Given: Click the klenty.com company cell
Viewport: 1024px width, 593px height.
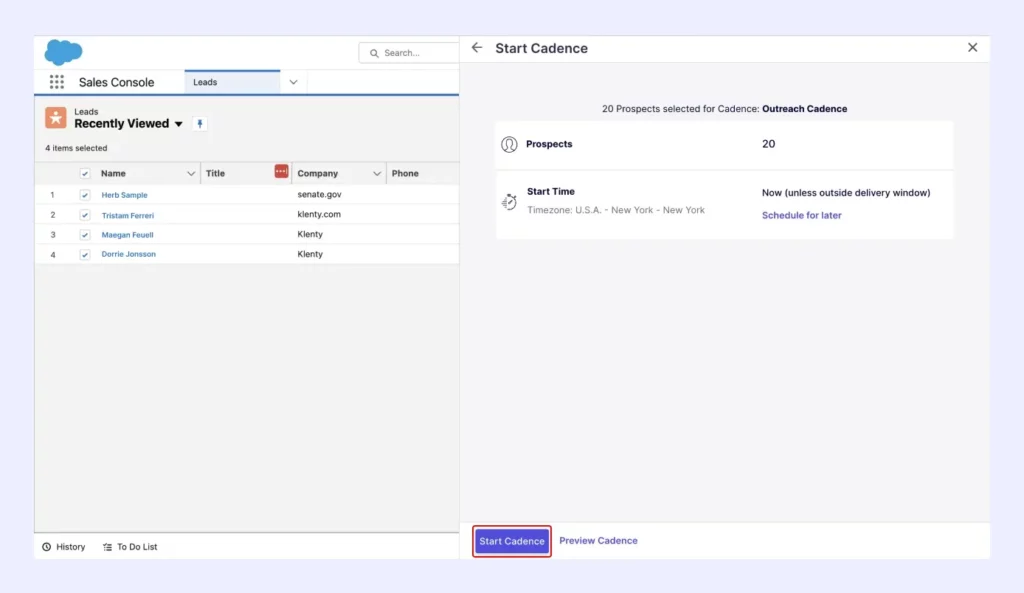Looking at the screenshot, I should click(x=319, y=214).
